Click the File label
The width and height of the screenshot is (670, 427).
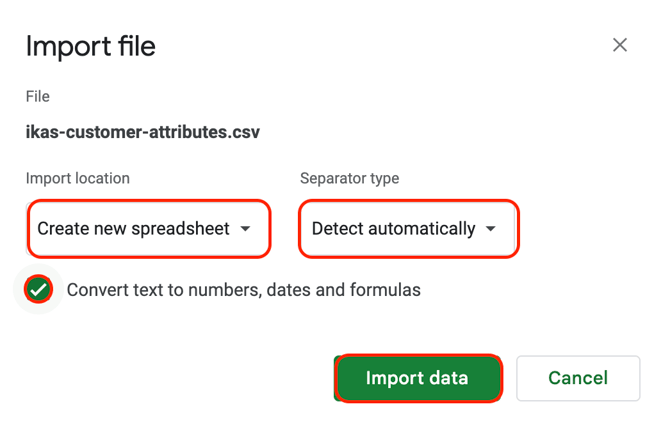38,97
